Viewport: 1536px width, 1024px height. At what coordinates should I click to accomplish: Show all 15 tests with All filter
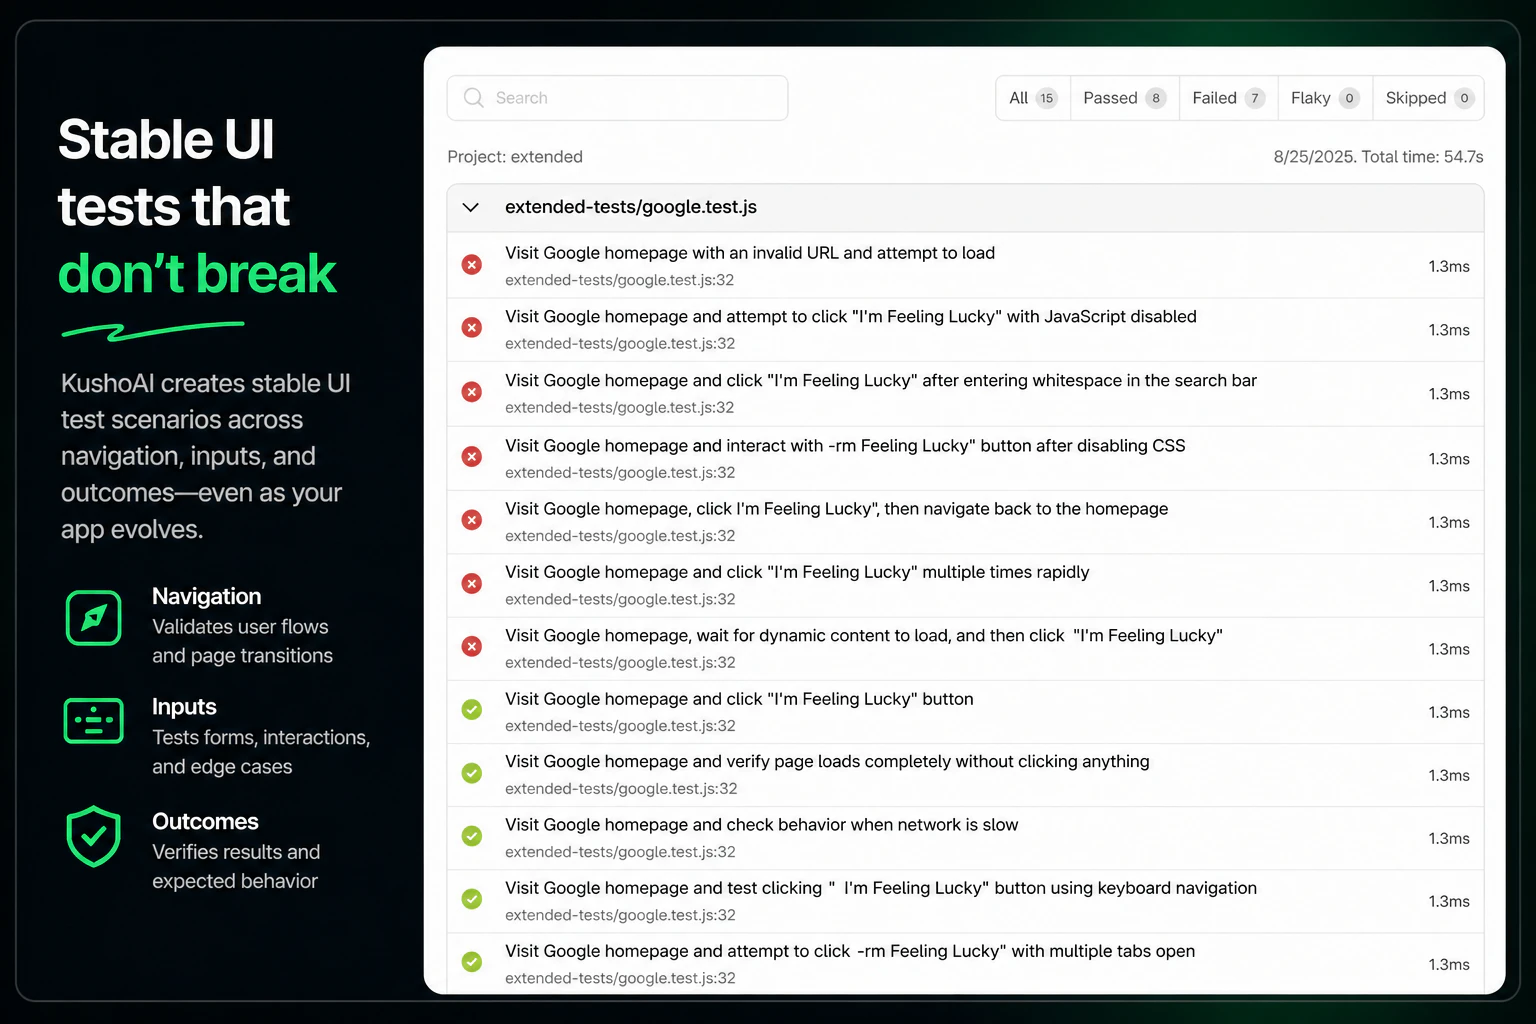pos(1033,98)
